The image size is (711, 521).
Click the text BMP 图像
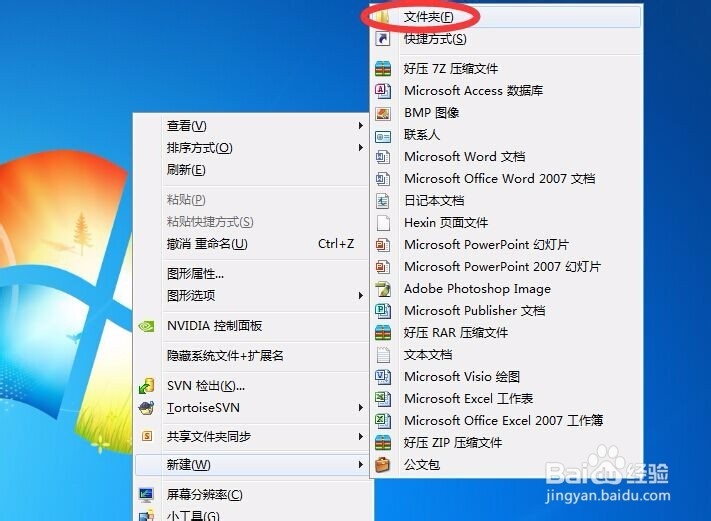coord(431,112)
